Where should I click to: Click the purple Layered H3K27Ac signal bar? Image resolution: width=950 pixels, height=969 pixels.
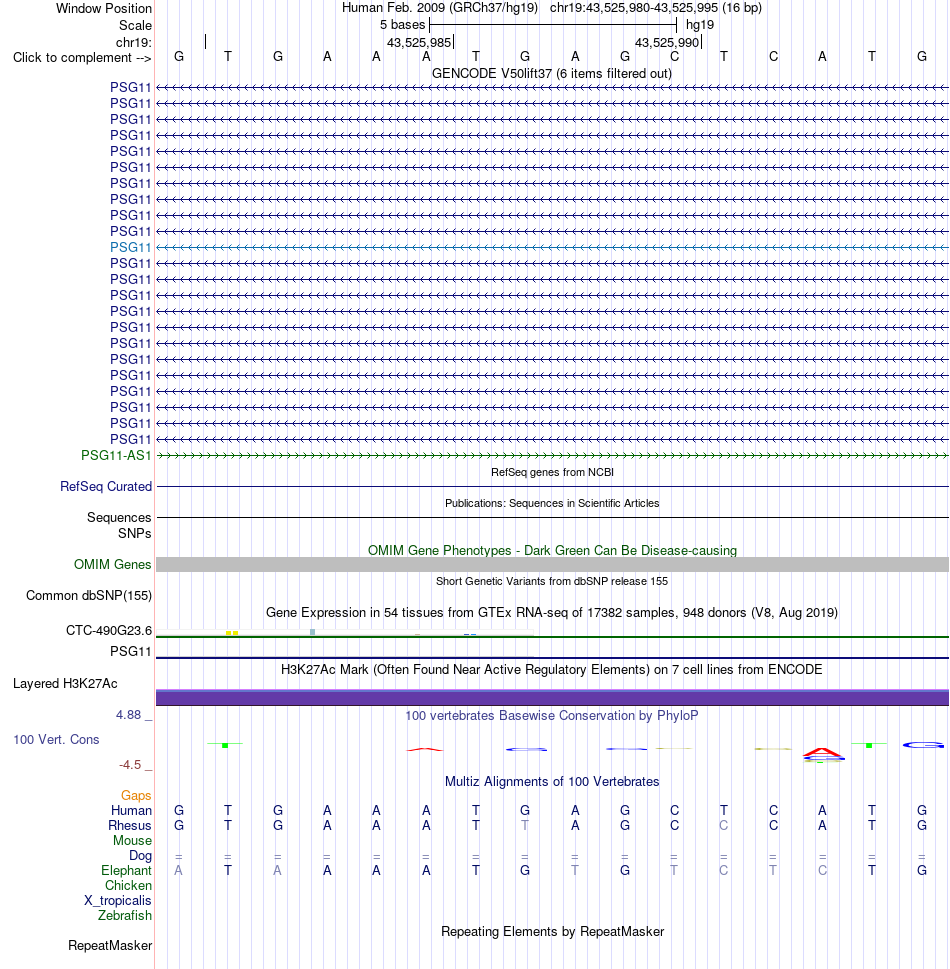coord(552,697)
